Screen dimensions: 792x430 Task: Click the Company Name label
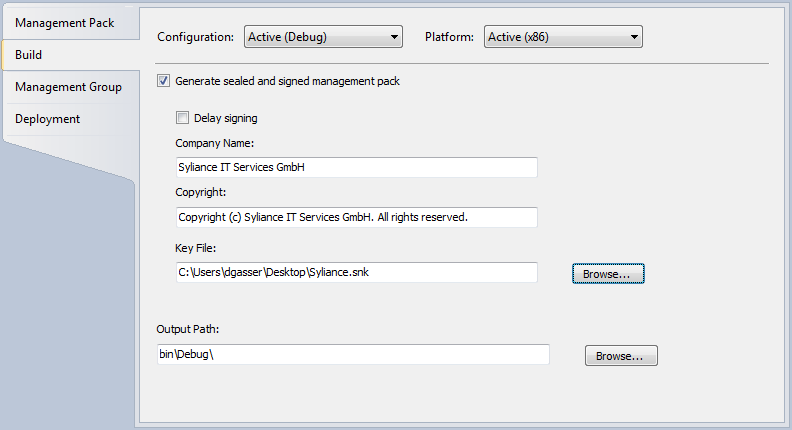[214, 143]
